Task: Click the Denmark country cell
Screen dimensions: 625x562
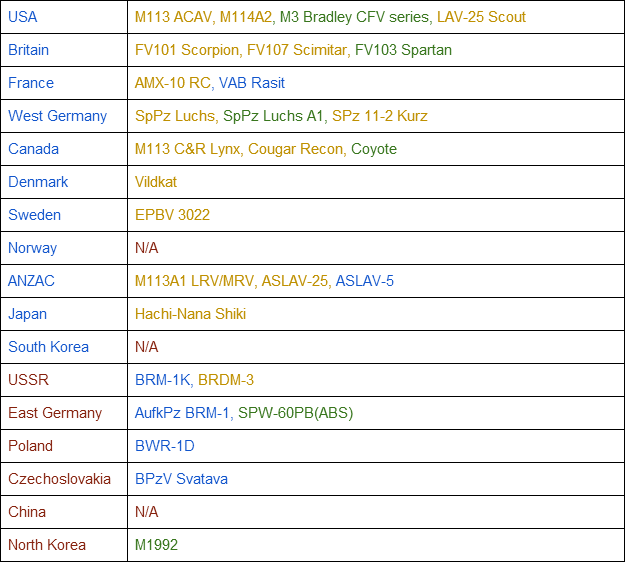Action: (x=64, y=182)
